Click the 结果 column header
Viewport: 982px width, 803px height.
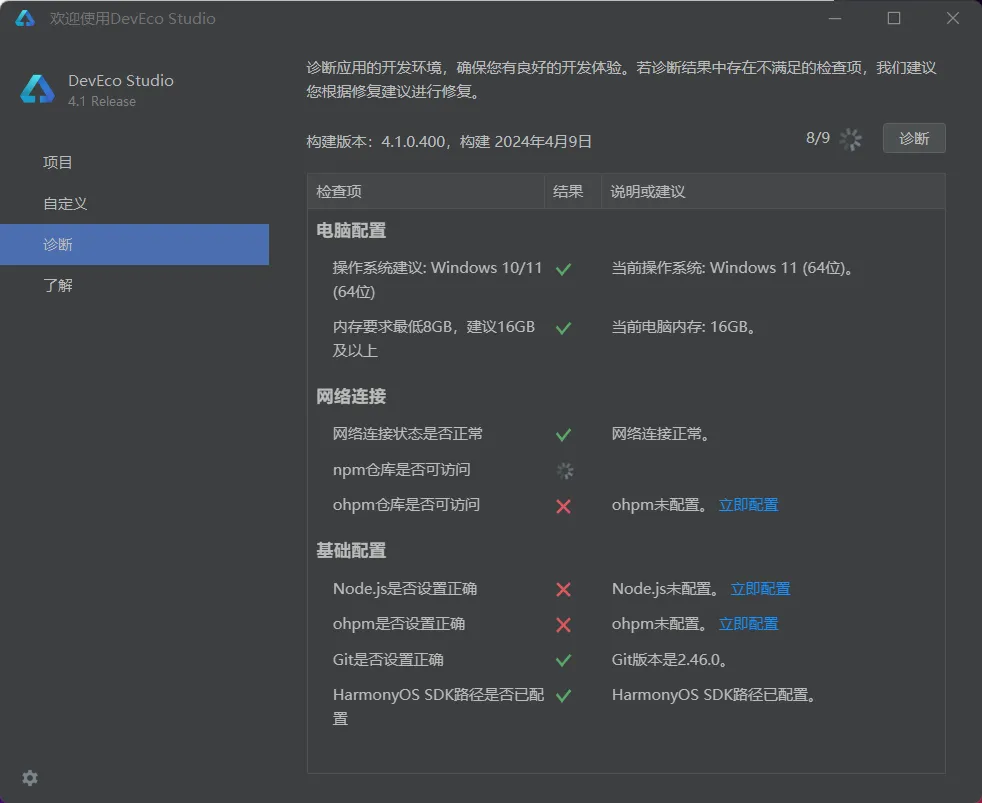(x=573, y=192)
